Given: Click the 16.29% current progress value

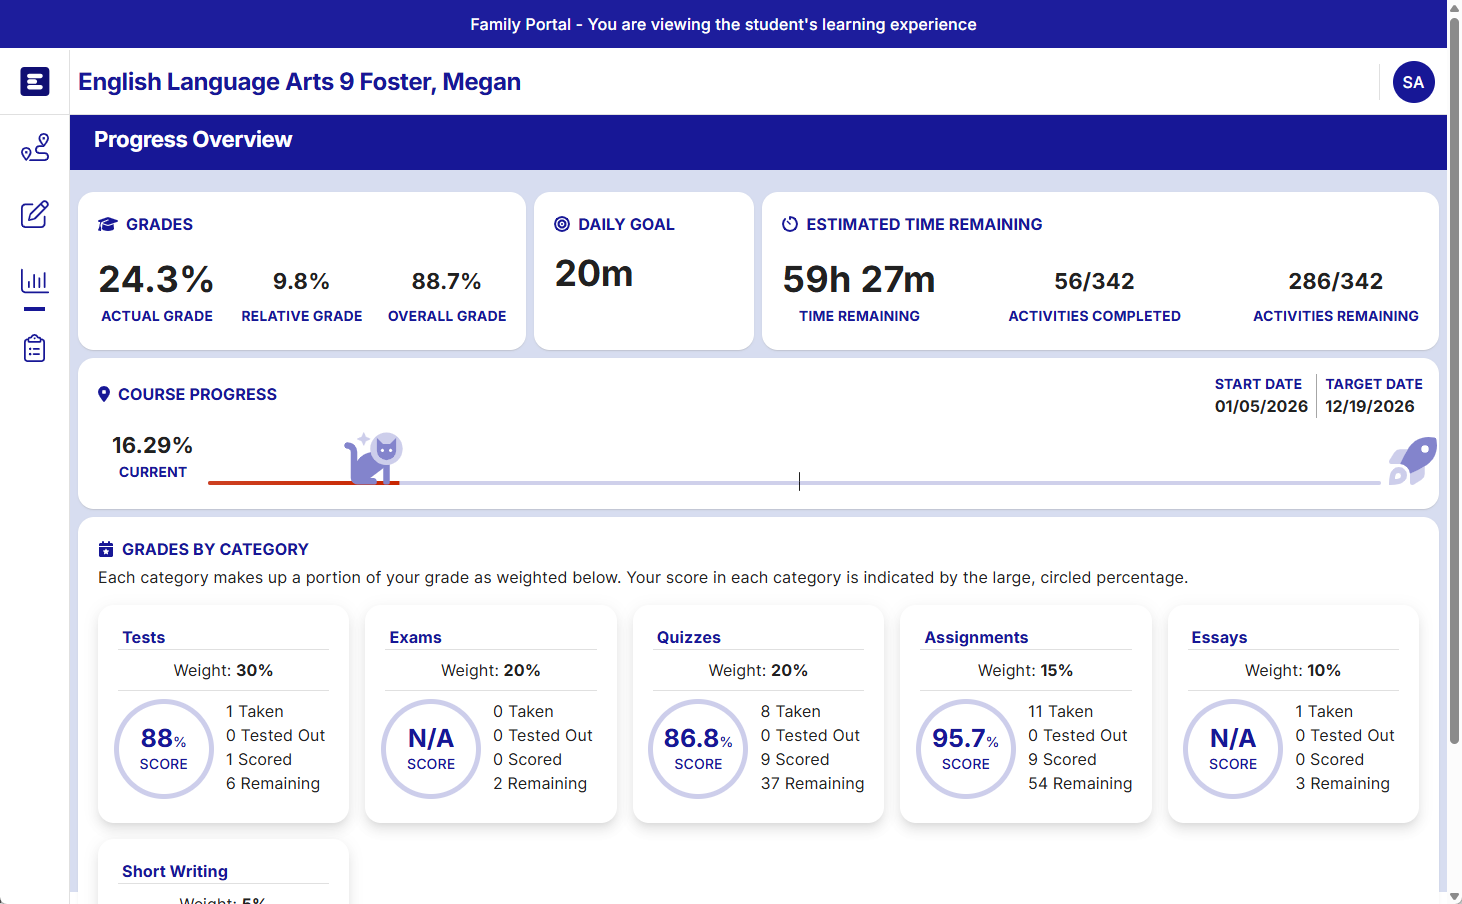Looking at the screenshot, I should point(152,445).
